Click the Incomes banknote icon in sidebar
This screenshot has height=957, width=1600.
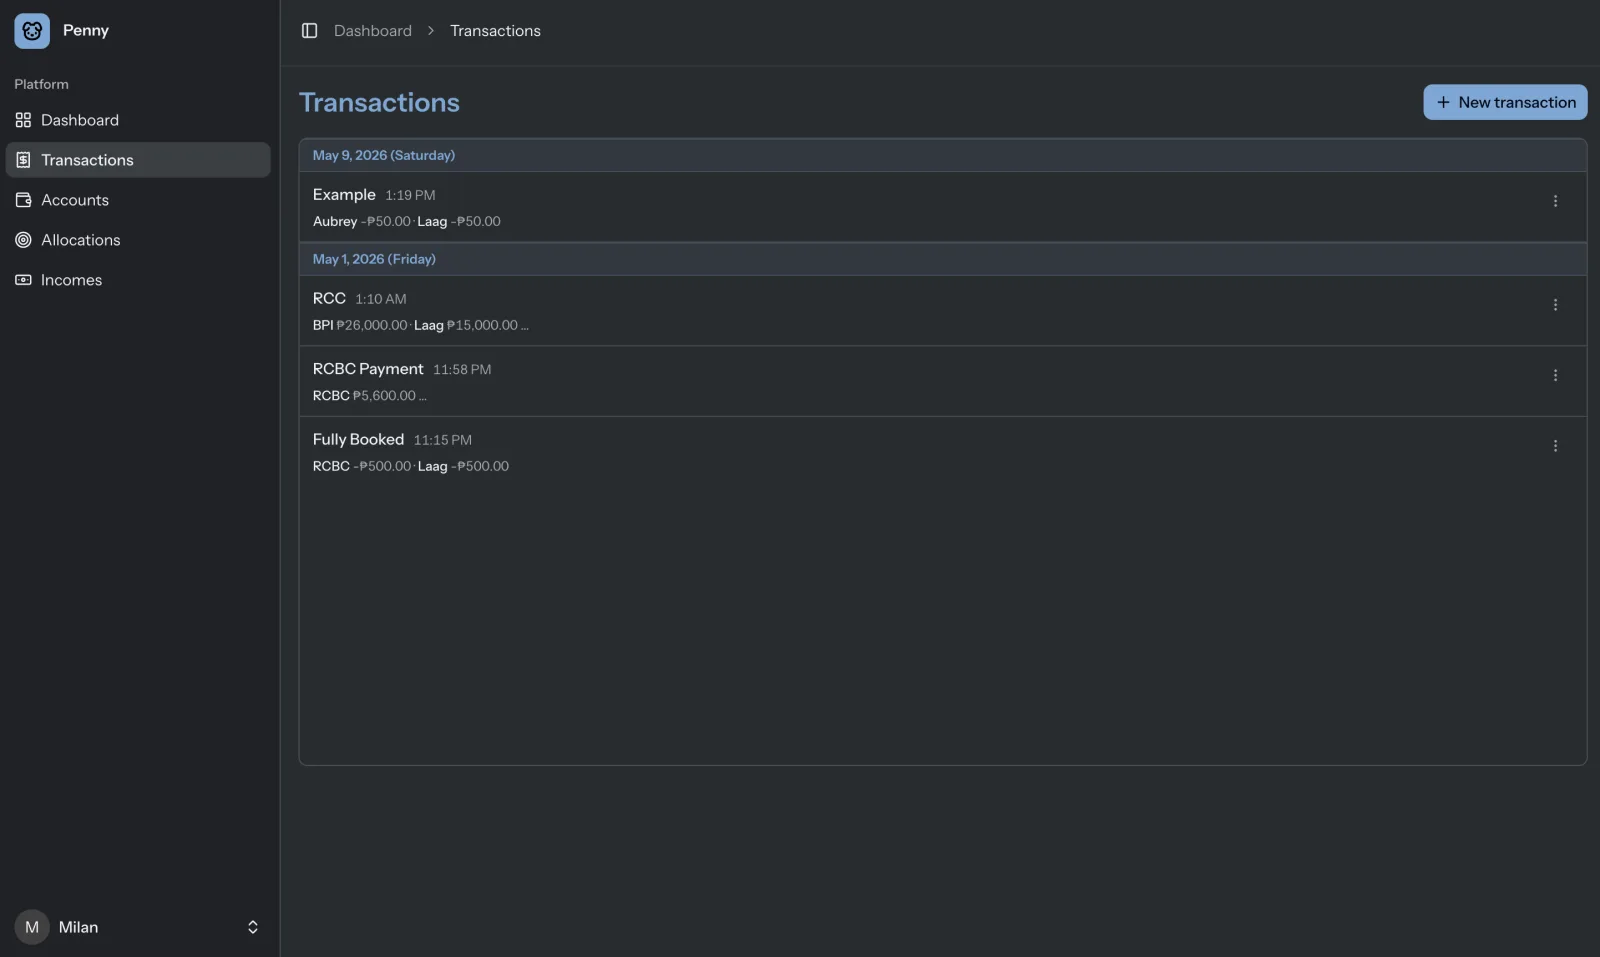[x=23, y=280]
